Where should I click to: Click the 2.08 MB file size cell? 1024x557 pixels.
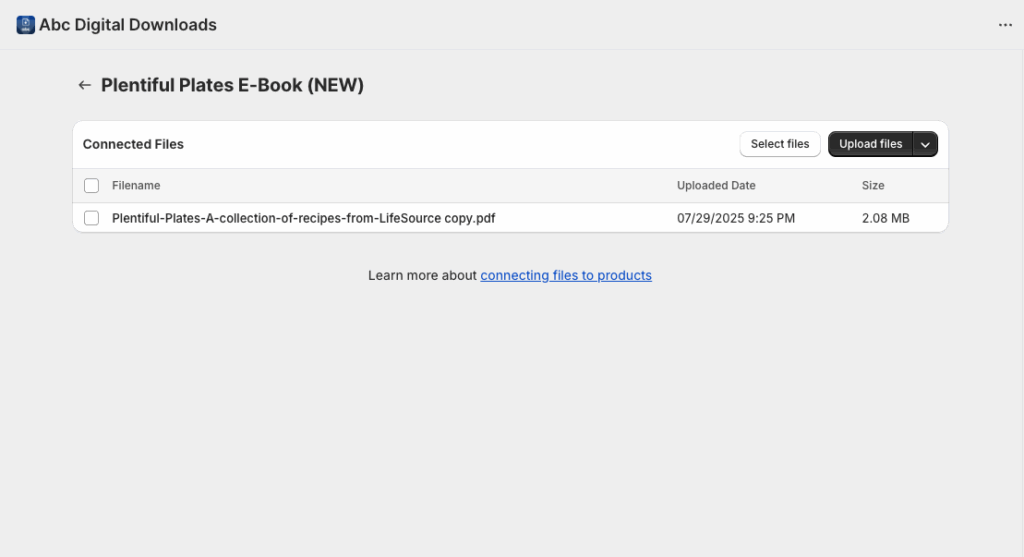pyautogui.click(x=886, y=218)
